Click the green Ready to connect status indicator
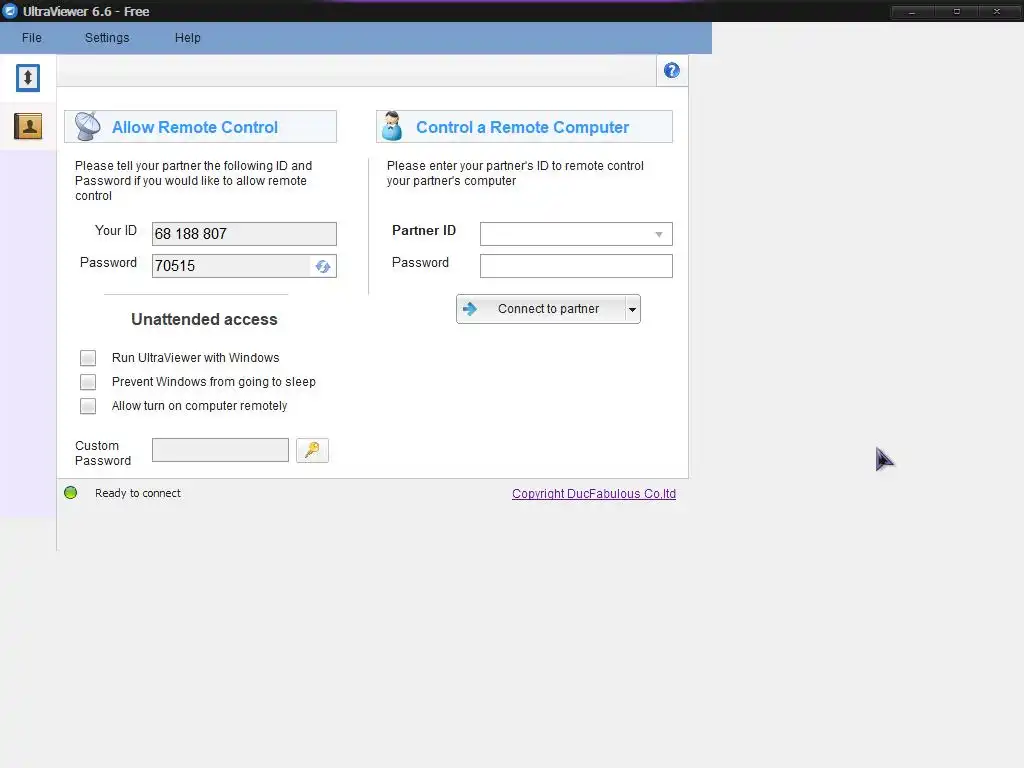1024x768 pixels. 71,493
